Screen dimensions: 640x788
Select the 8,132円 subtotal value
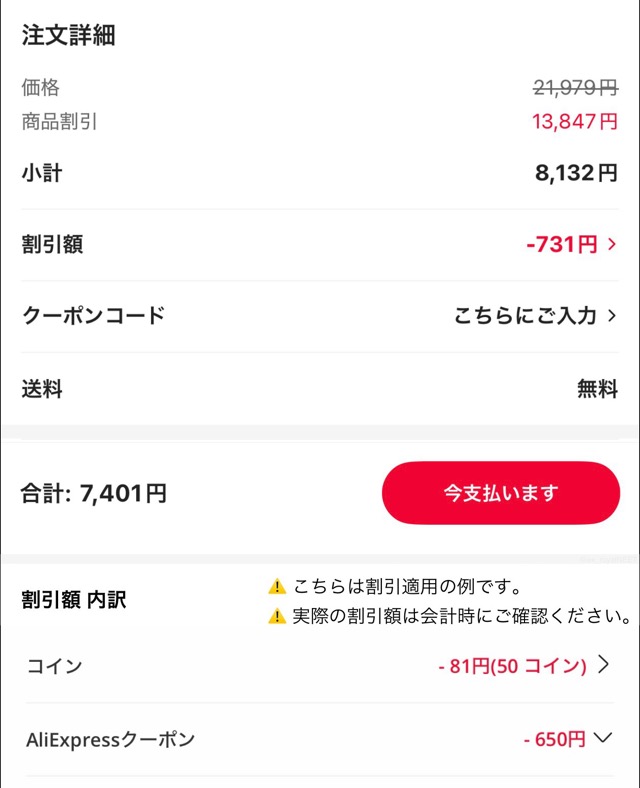click(576, 173)
